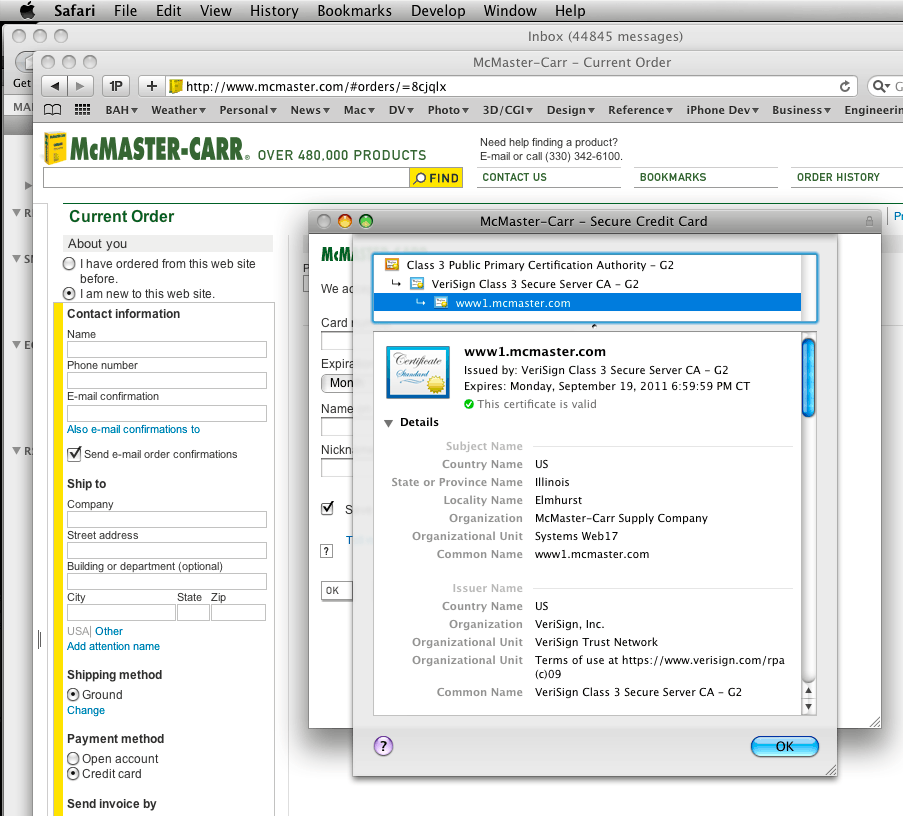This screenshot has width=903, height=816.
Task: Click the split divider handle below certificate chain
Action: (x=594, y=326)
